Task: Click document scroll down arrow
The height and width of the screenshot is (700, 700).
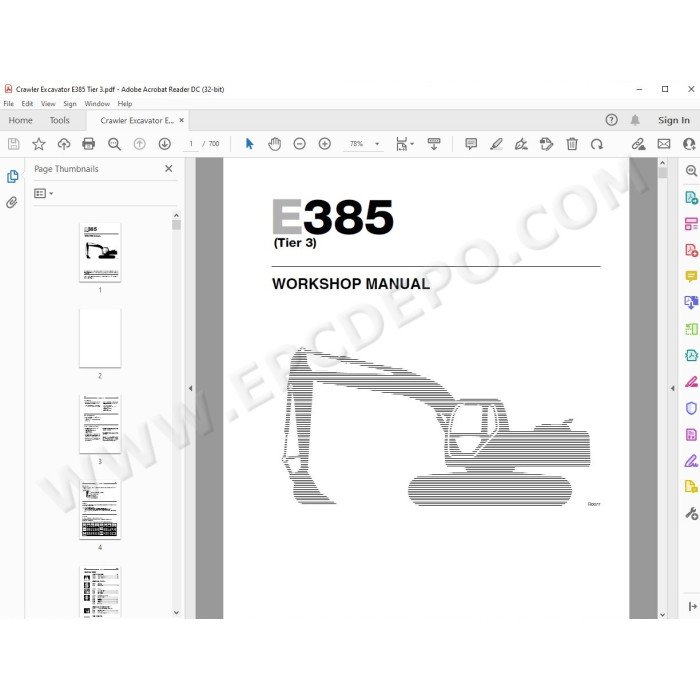Action: click(662, 614)
